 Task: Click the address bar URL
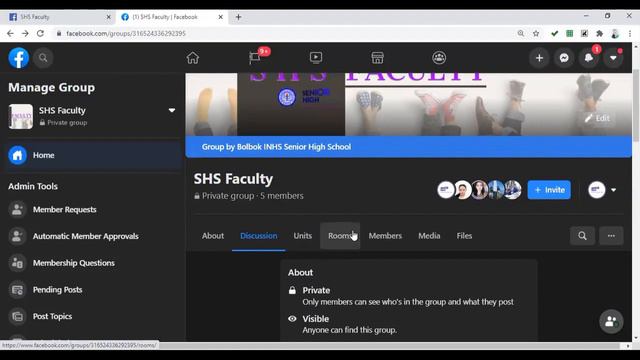(126, 33)
